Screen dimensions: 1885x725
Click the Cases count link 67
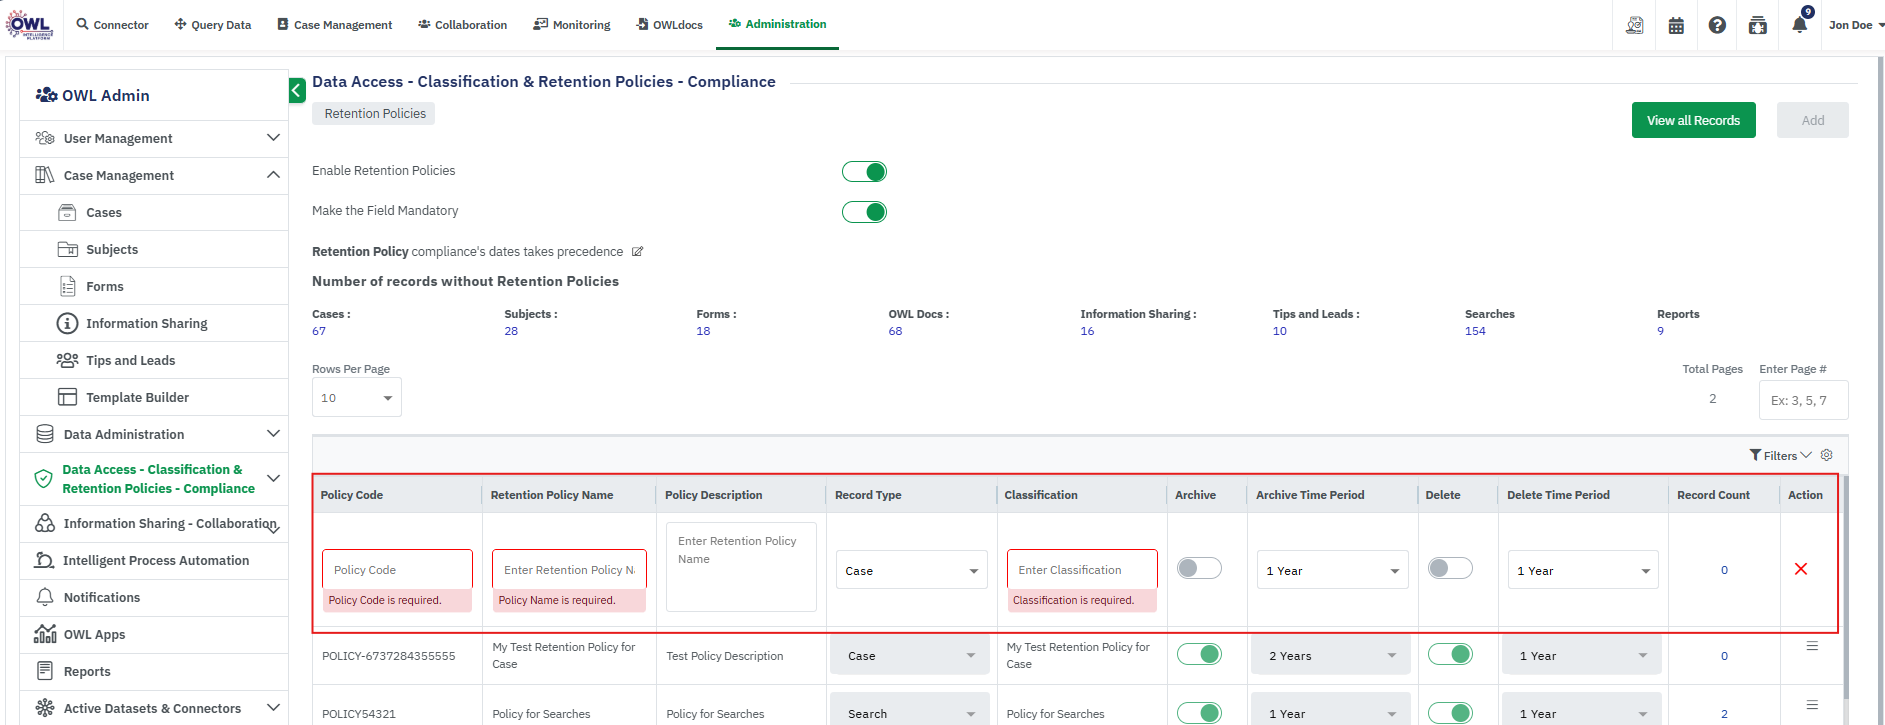(x=319, y=331)
